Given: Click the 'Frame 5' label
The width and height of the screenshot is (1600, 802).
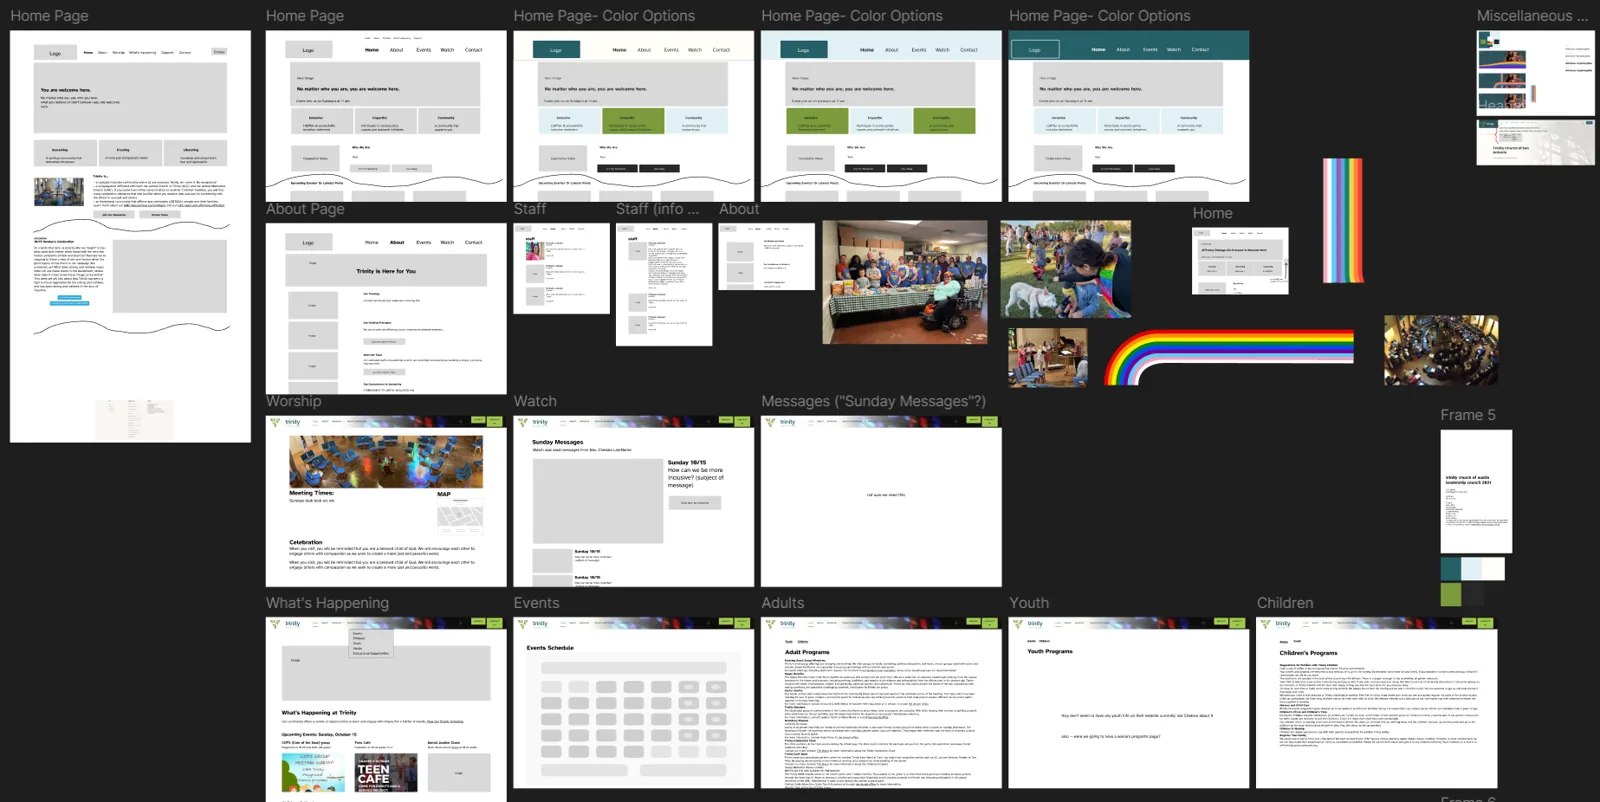Looking at the screenshot, I should tap(1468, 415).
